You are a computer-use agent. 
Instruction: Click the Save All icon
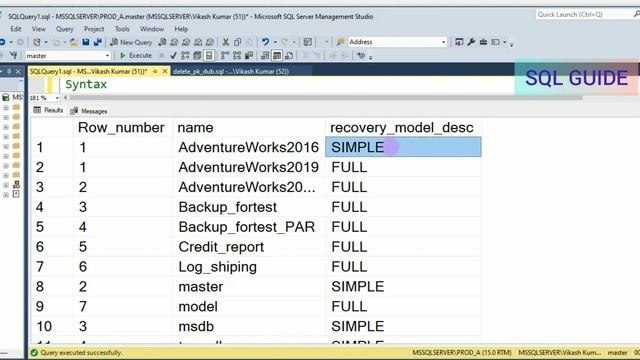tap(98, 42)
